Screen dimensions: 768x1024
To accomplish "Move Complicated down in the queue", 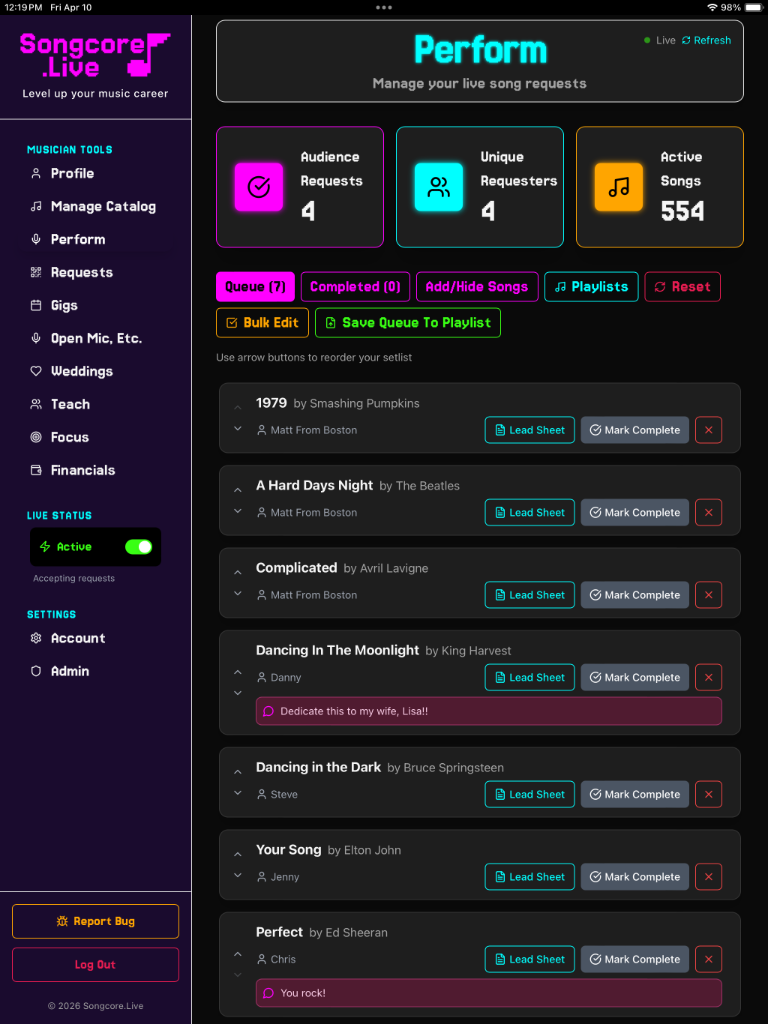I will (238, 593).
